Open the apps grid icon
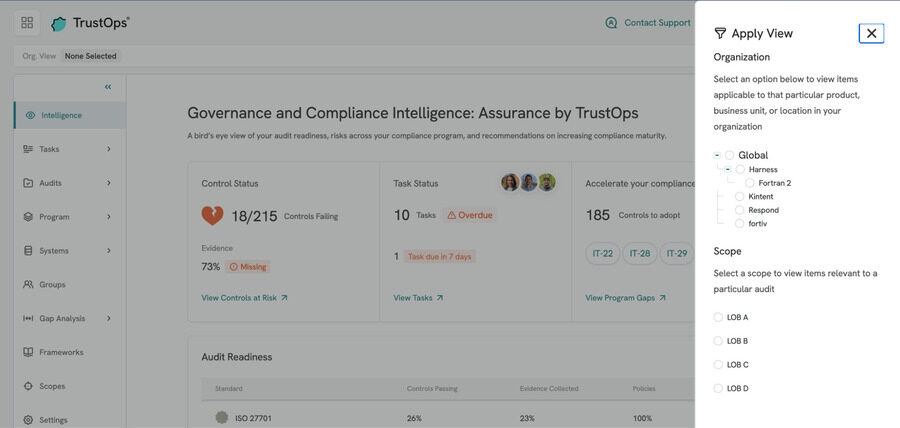This screenshot has width=900, height=428. [27, 23]
